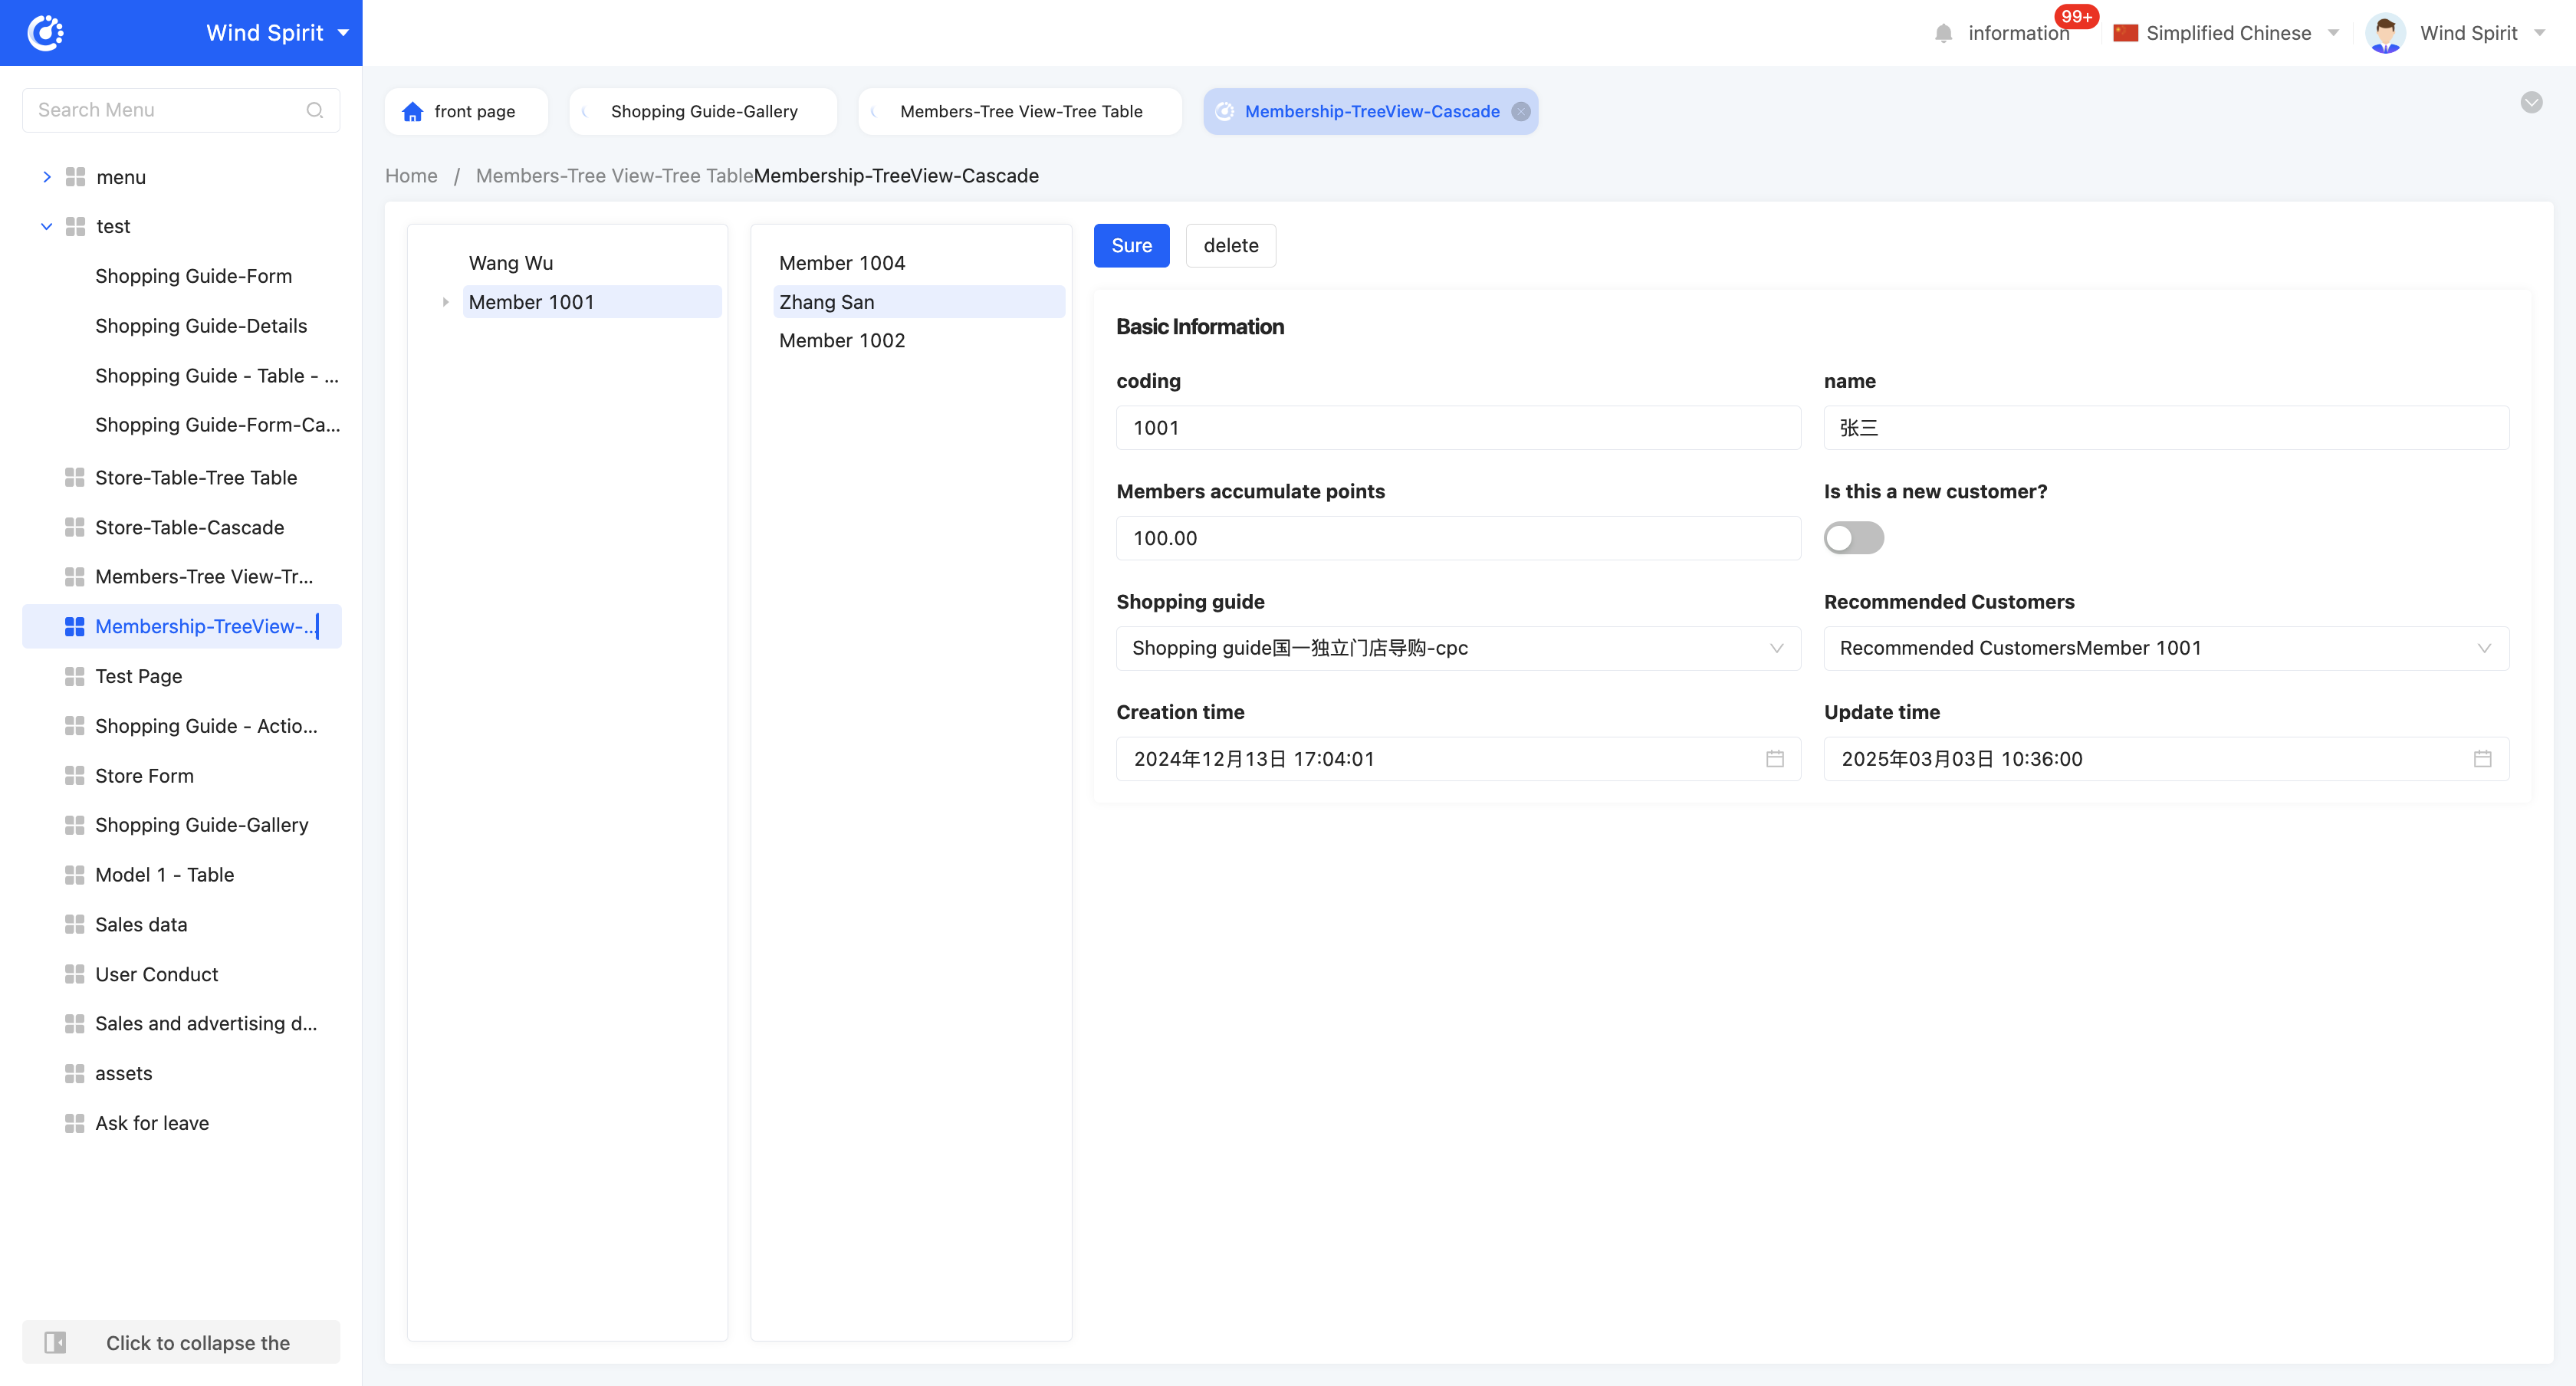Close the Membership-TreeView-Cascade tab

[x=1521, y=112]
